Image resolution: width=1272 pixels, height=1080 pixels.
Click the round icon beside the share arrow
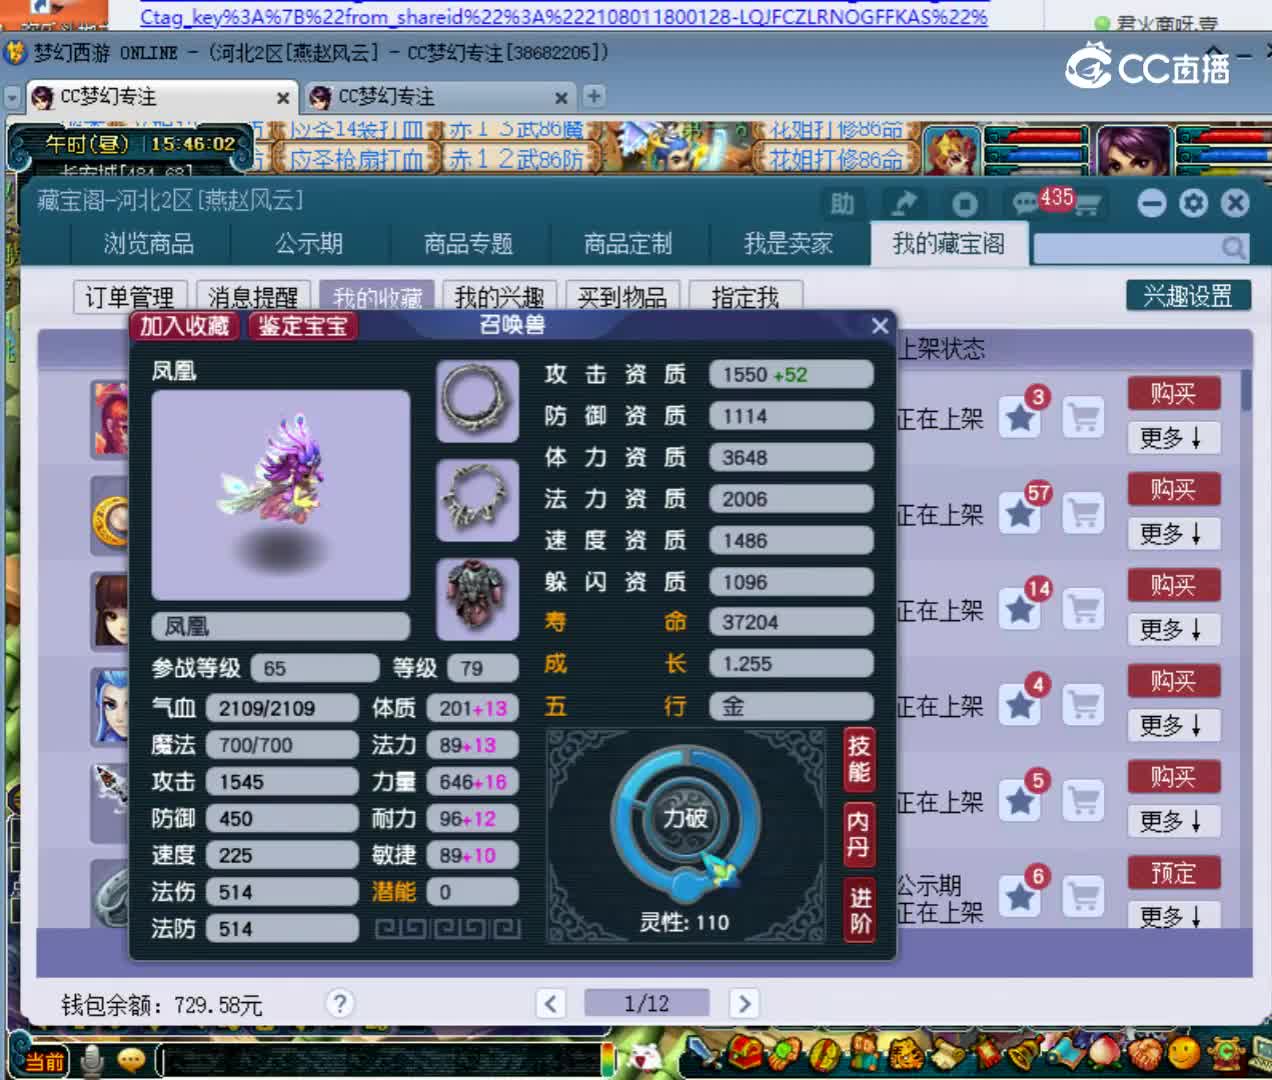tap(965, 204)
